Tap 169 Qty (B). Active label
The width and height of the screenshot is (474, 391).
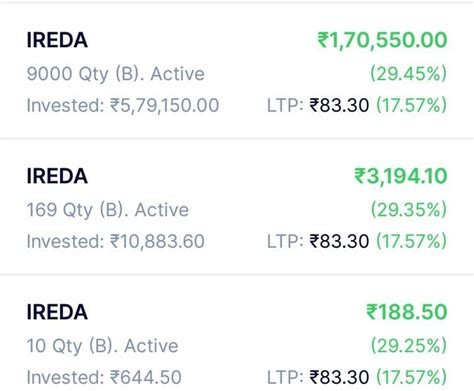[x=108, y=210]
